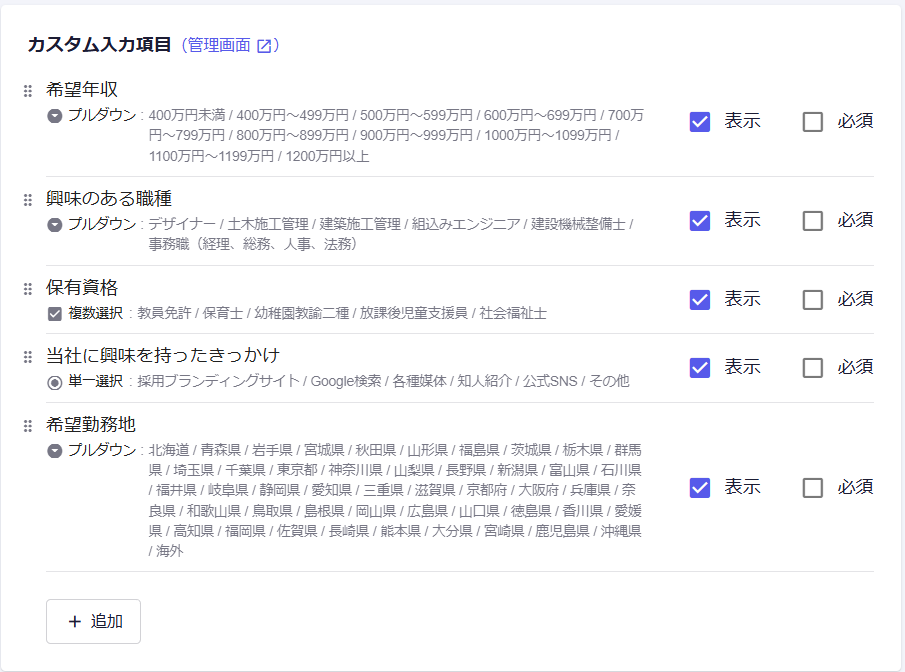Viewport: 905px width, 672px height.
Task: Mark 当社に興味を持ったきっかけ as 必須
Action: click(813, 368)
